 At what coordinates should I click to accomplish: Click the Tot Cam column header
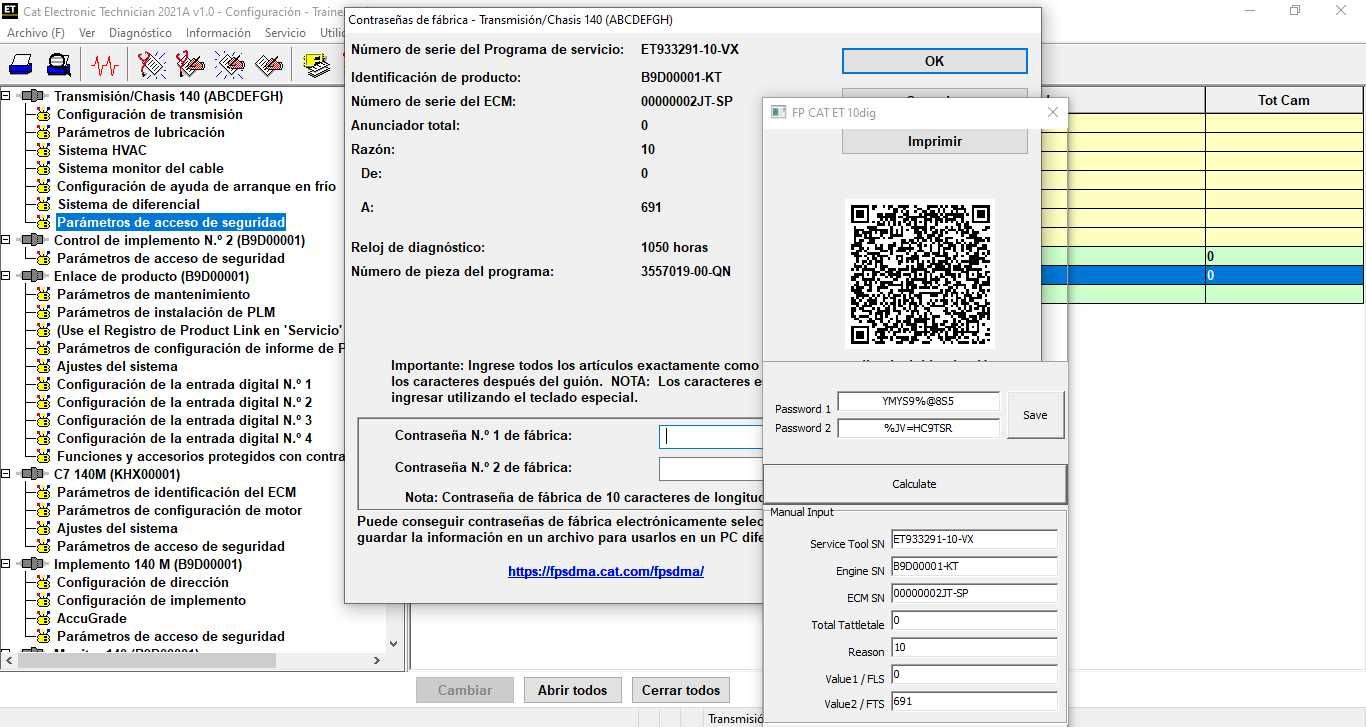pos(1284,100)
